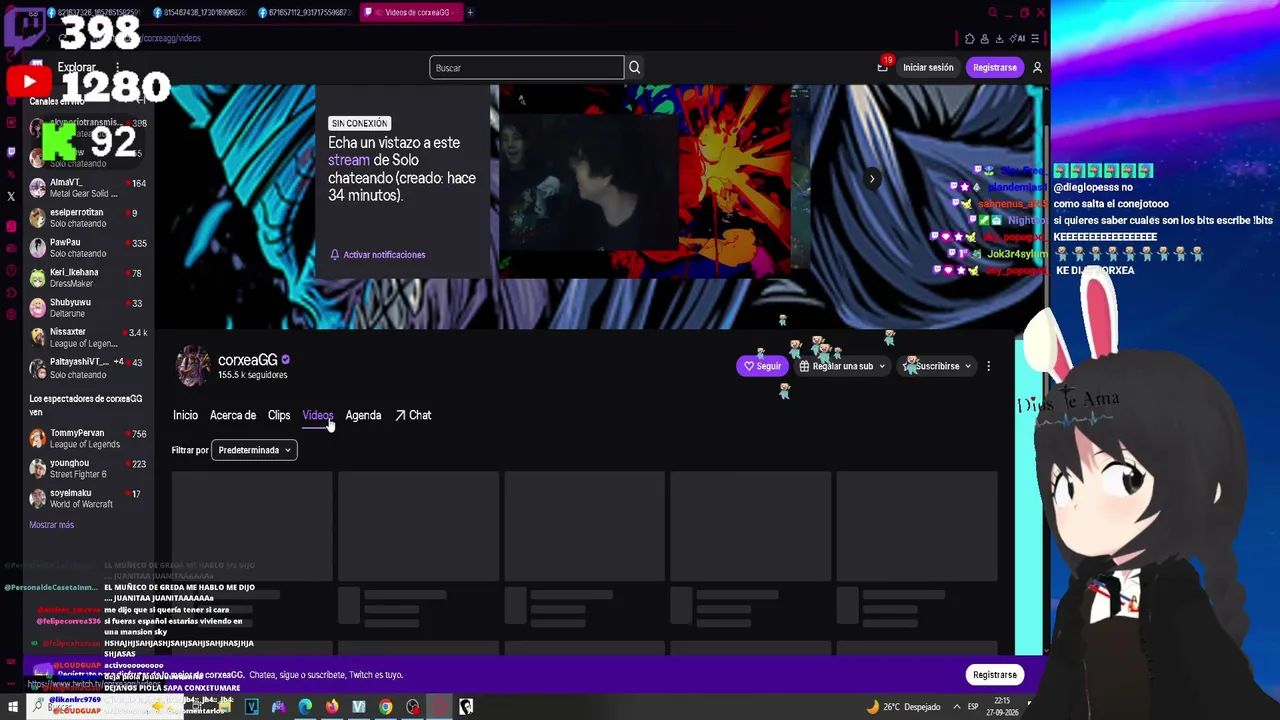Click the corxeaGG channel avatar

[x=193, y=366]
